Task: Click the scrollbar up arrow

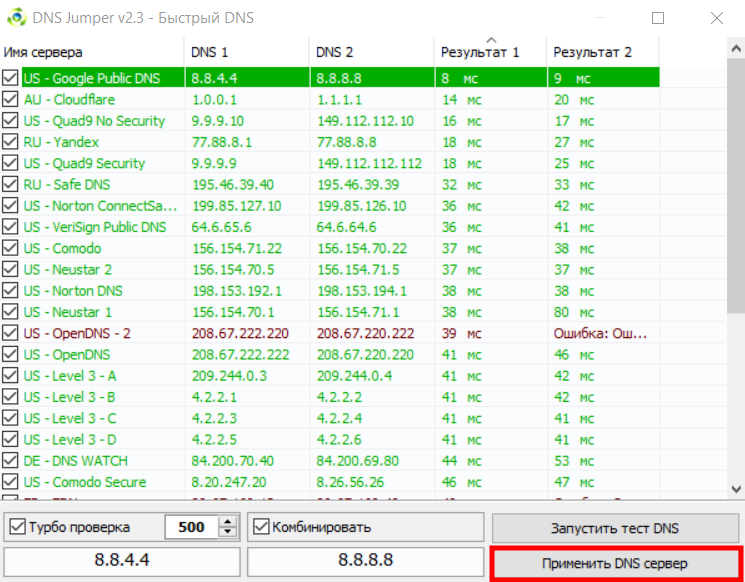Action: (x=736, y=48)
